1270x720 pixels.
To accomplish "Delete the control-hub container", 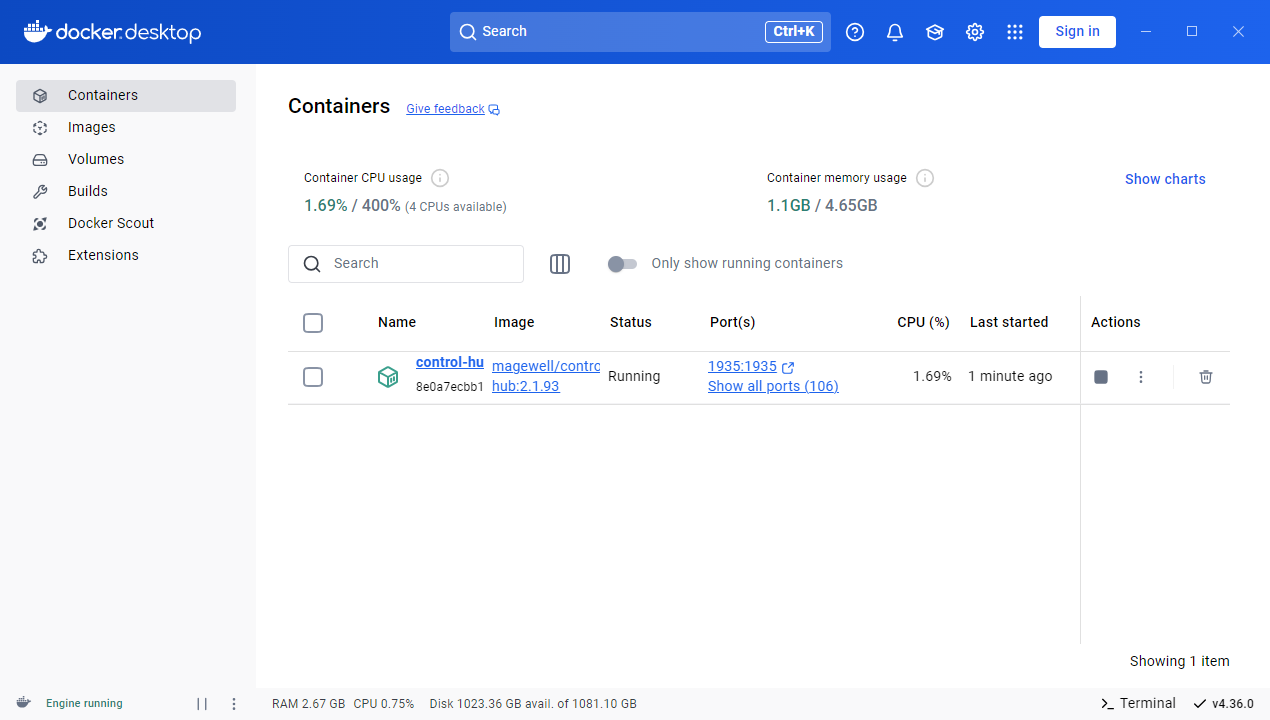I will tap(1206, 377).
